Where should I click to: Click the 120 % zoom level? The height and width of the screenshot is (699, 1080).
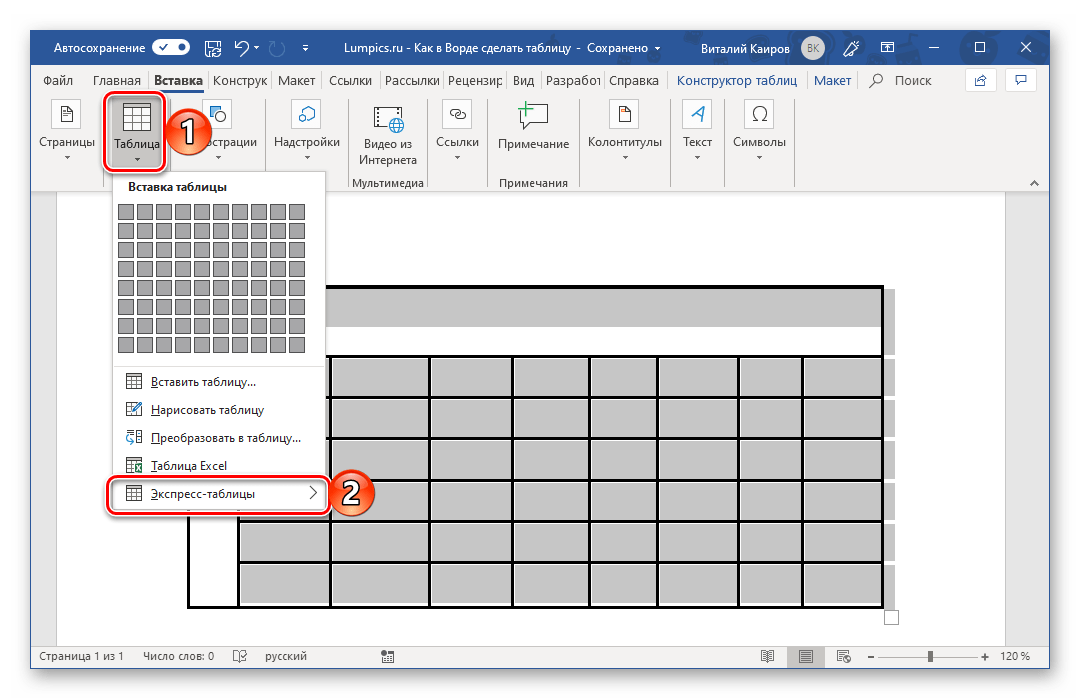click(x=1015, y=656)
